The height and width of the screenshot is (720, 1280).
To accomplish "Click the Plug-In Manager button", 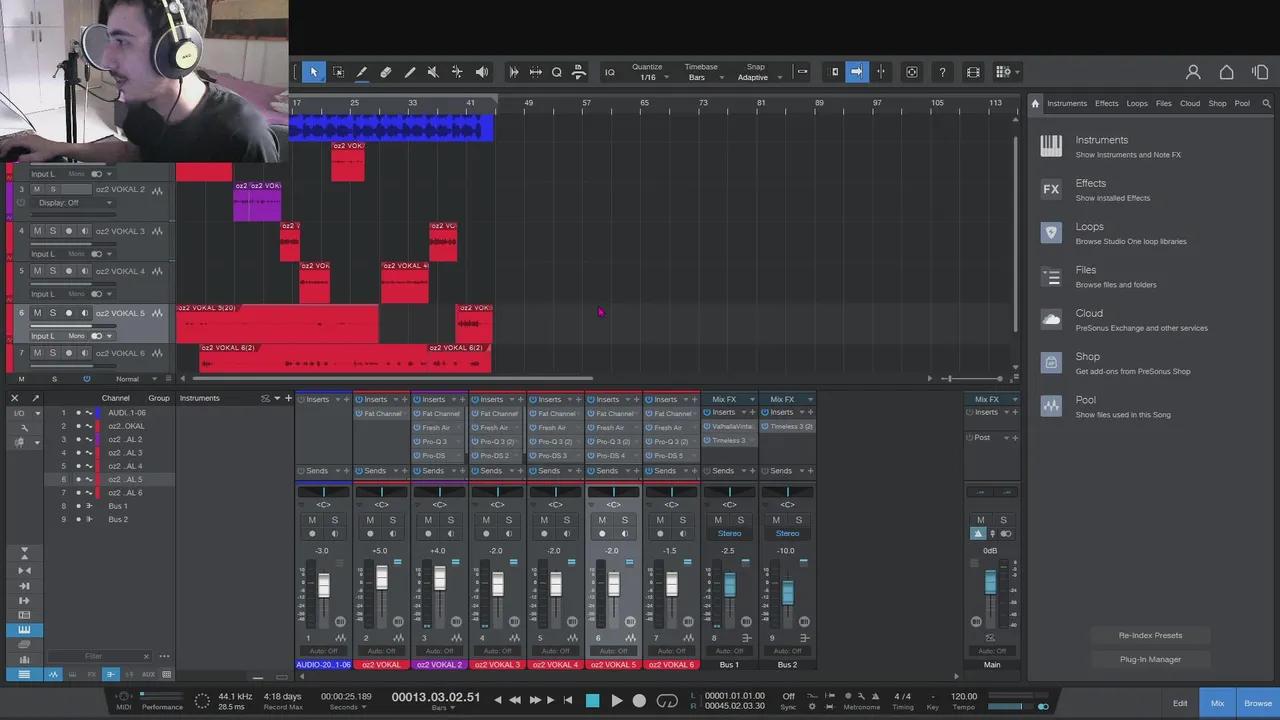I will coord(1150,659).
